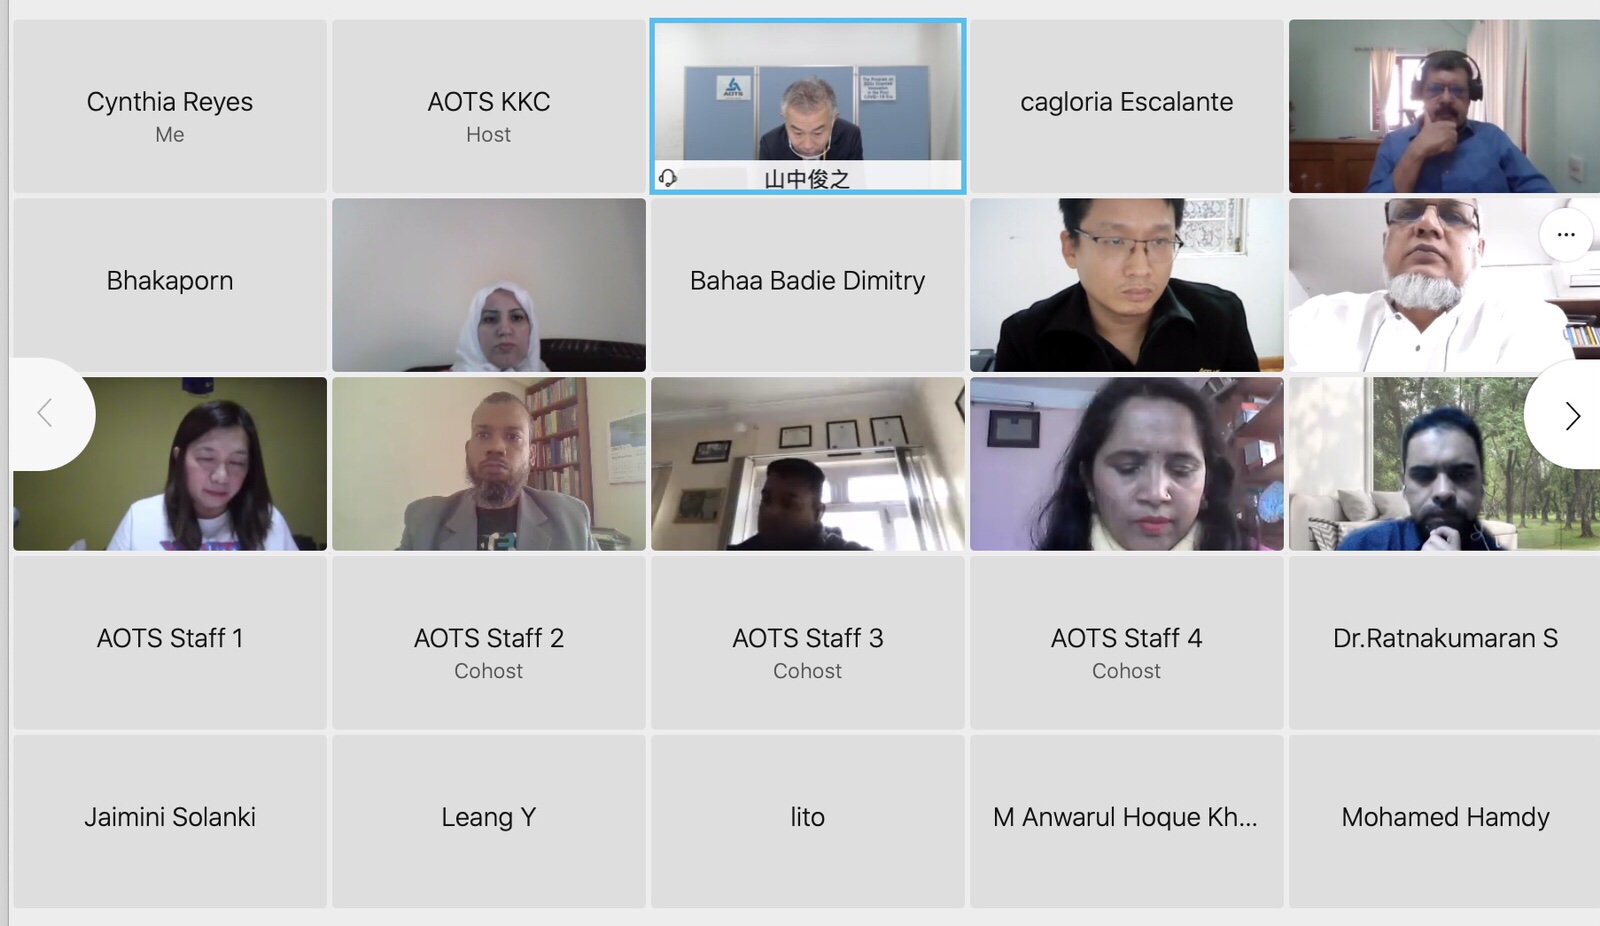Click the woman in white hijab video
Viewport: 1600px width, 926px height.
point(489,285)
